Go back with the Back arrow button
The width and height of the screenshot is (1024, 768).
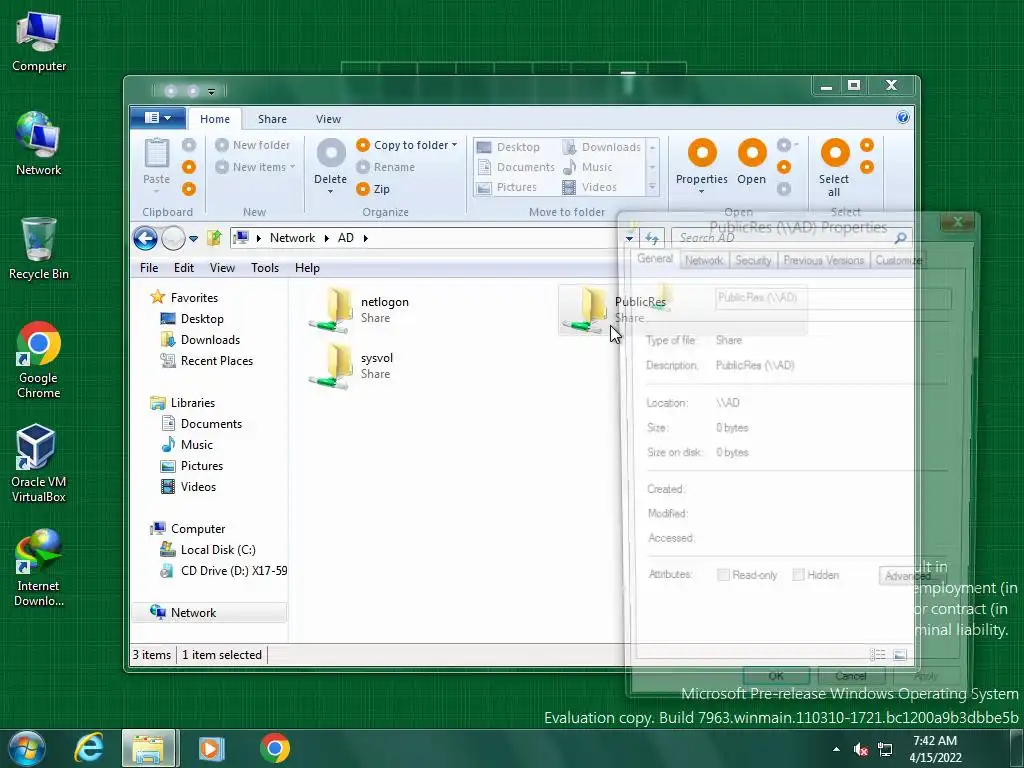point(146,238)
